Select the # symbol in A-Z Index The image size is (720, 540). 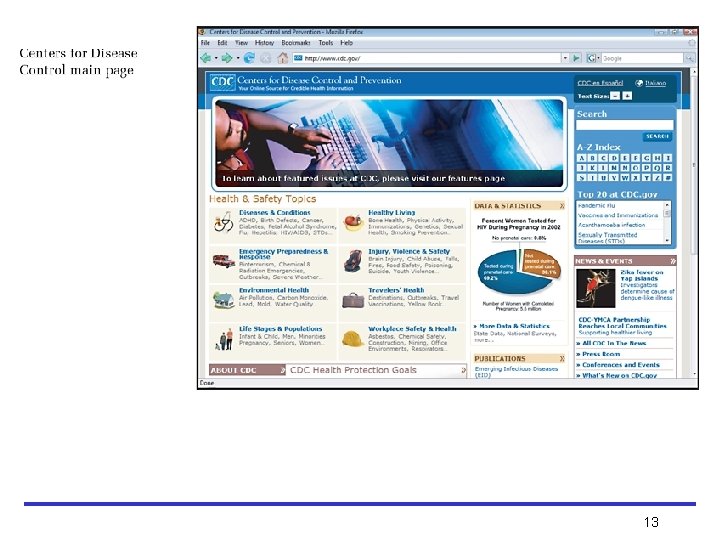[x=668, y=178]
